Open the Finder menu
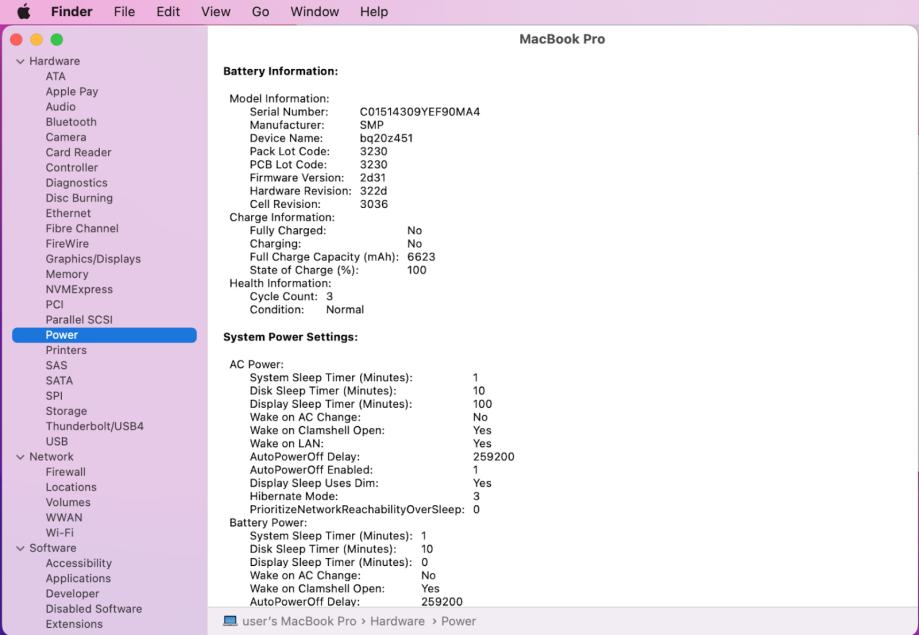This screenshot has height=635, width=919. (72, 12)
